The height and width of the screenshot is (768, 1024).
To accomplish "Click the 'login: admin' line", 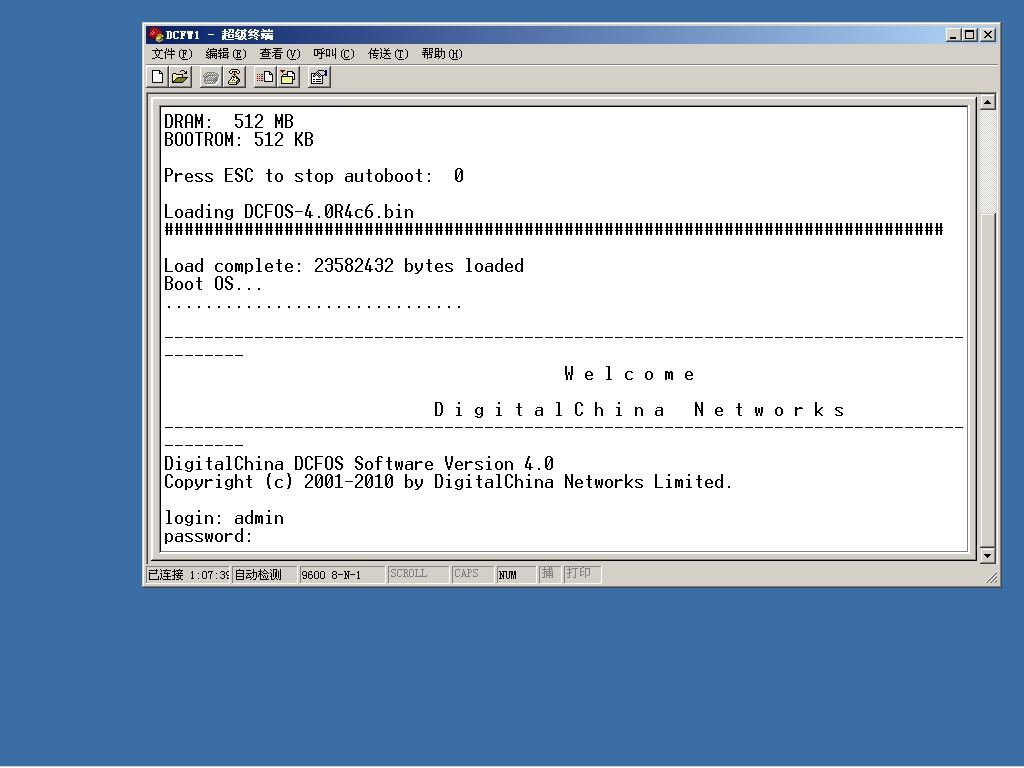I will click(224, 518).
